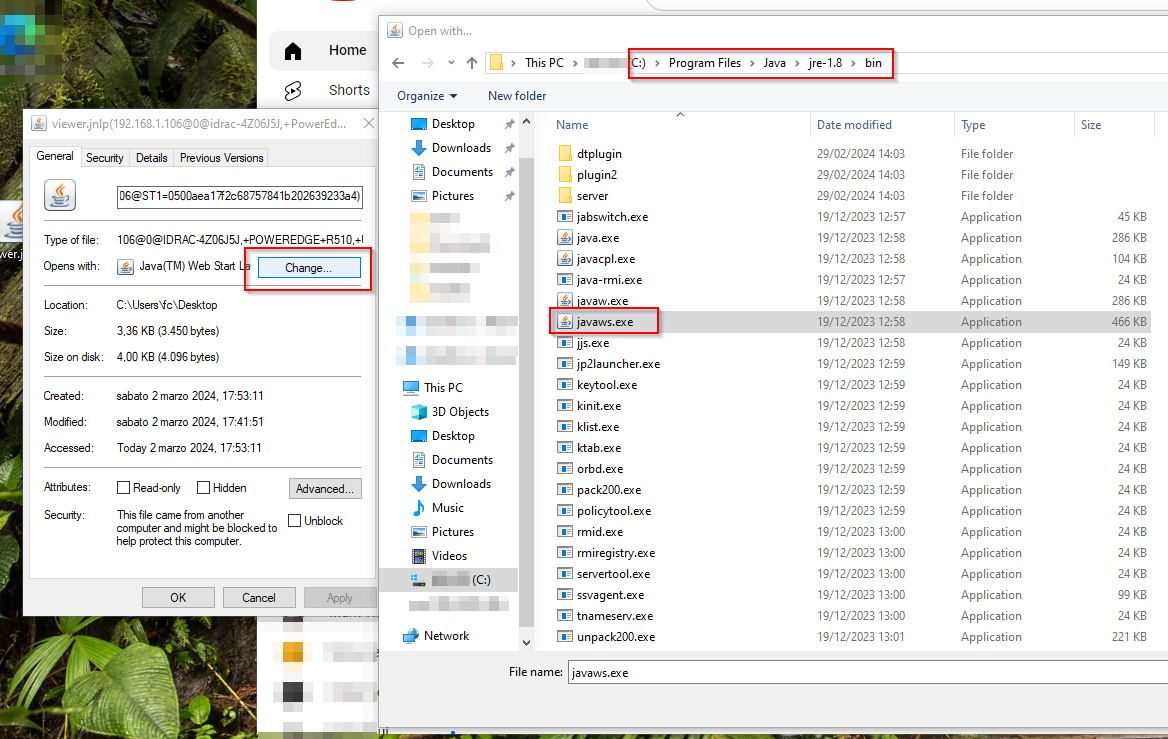Click the Documents quick access icon
1168x739 pixels.
(x=419, y=171)
